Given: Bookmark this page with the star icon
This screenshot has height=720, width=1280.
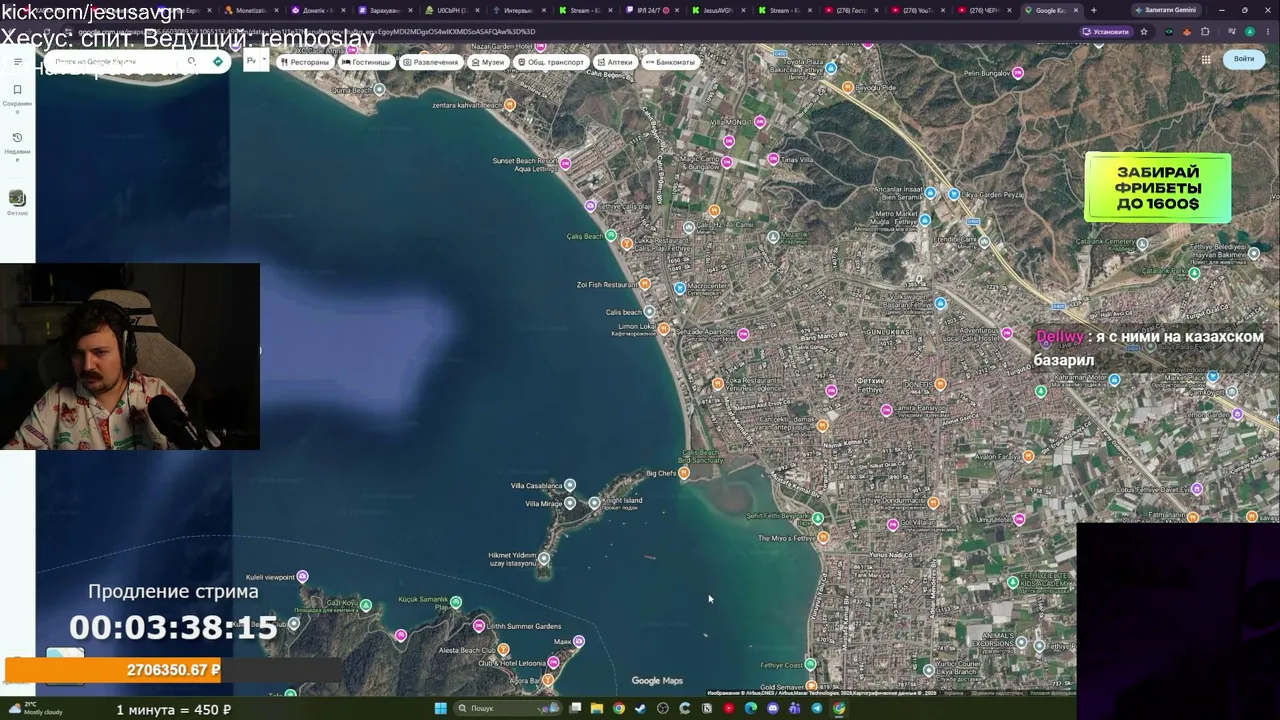Looking at the screenshot, I should tap(1144, 31).
